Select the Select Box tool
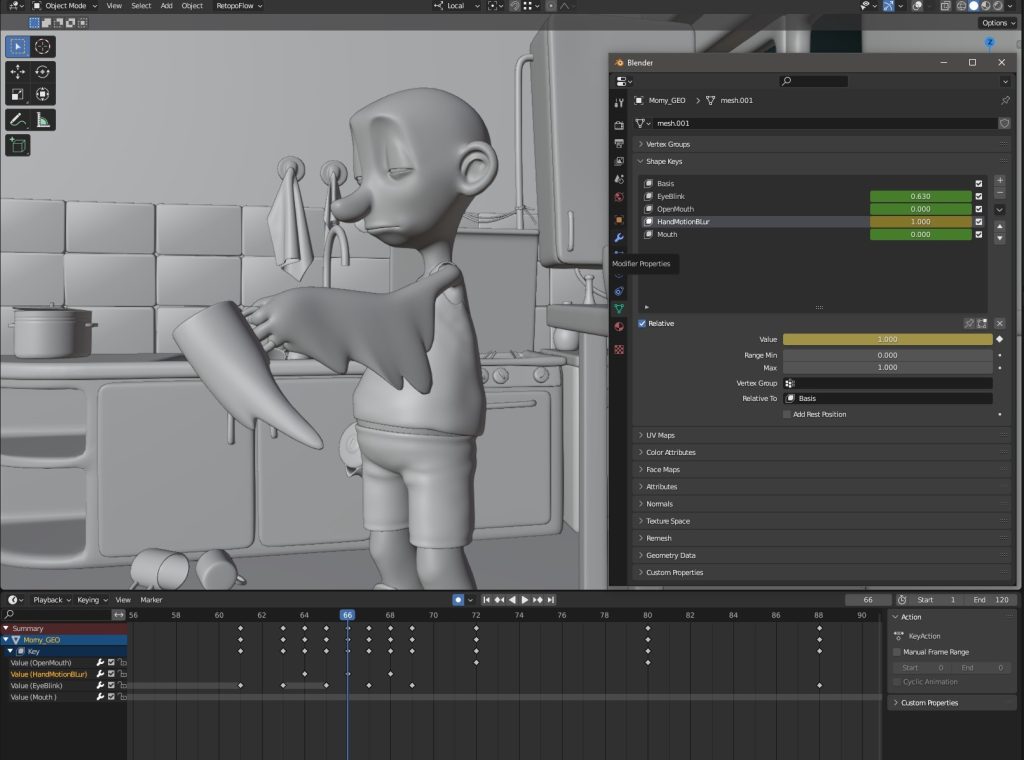Screen dimensions: 1024x760 click(18, 46)
